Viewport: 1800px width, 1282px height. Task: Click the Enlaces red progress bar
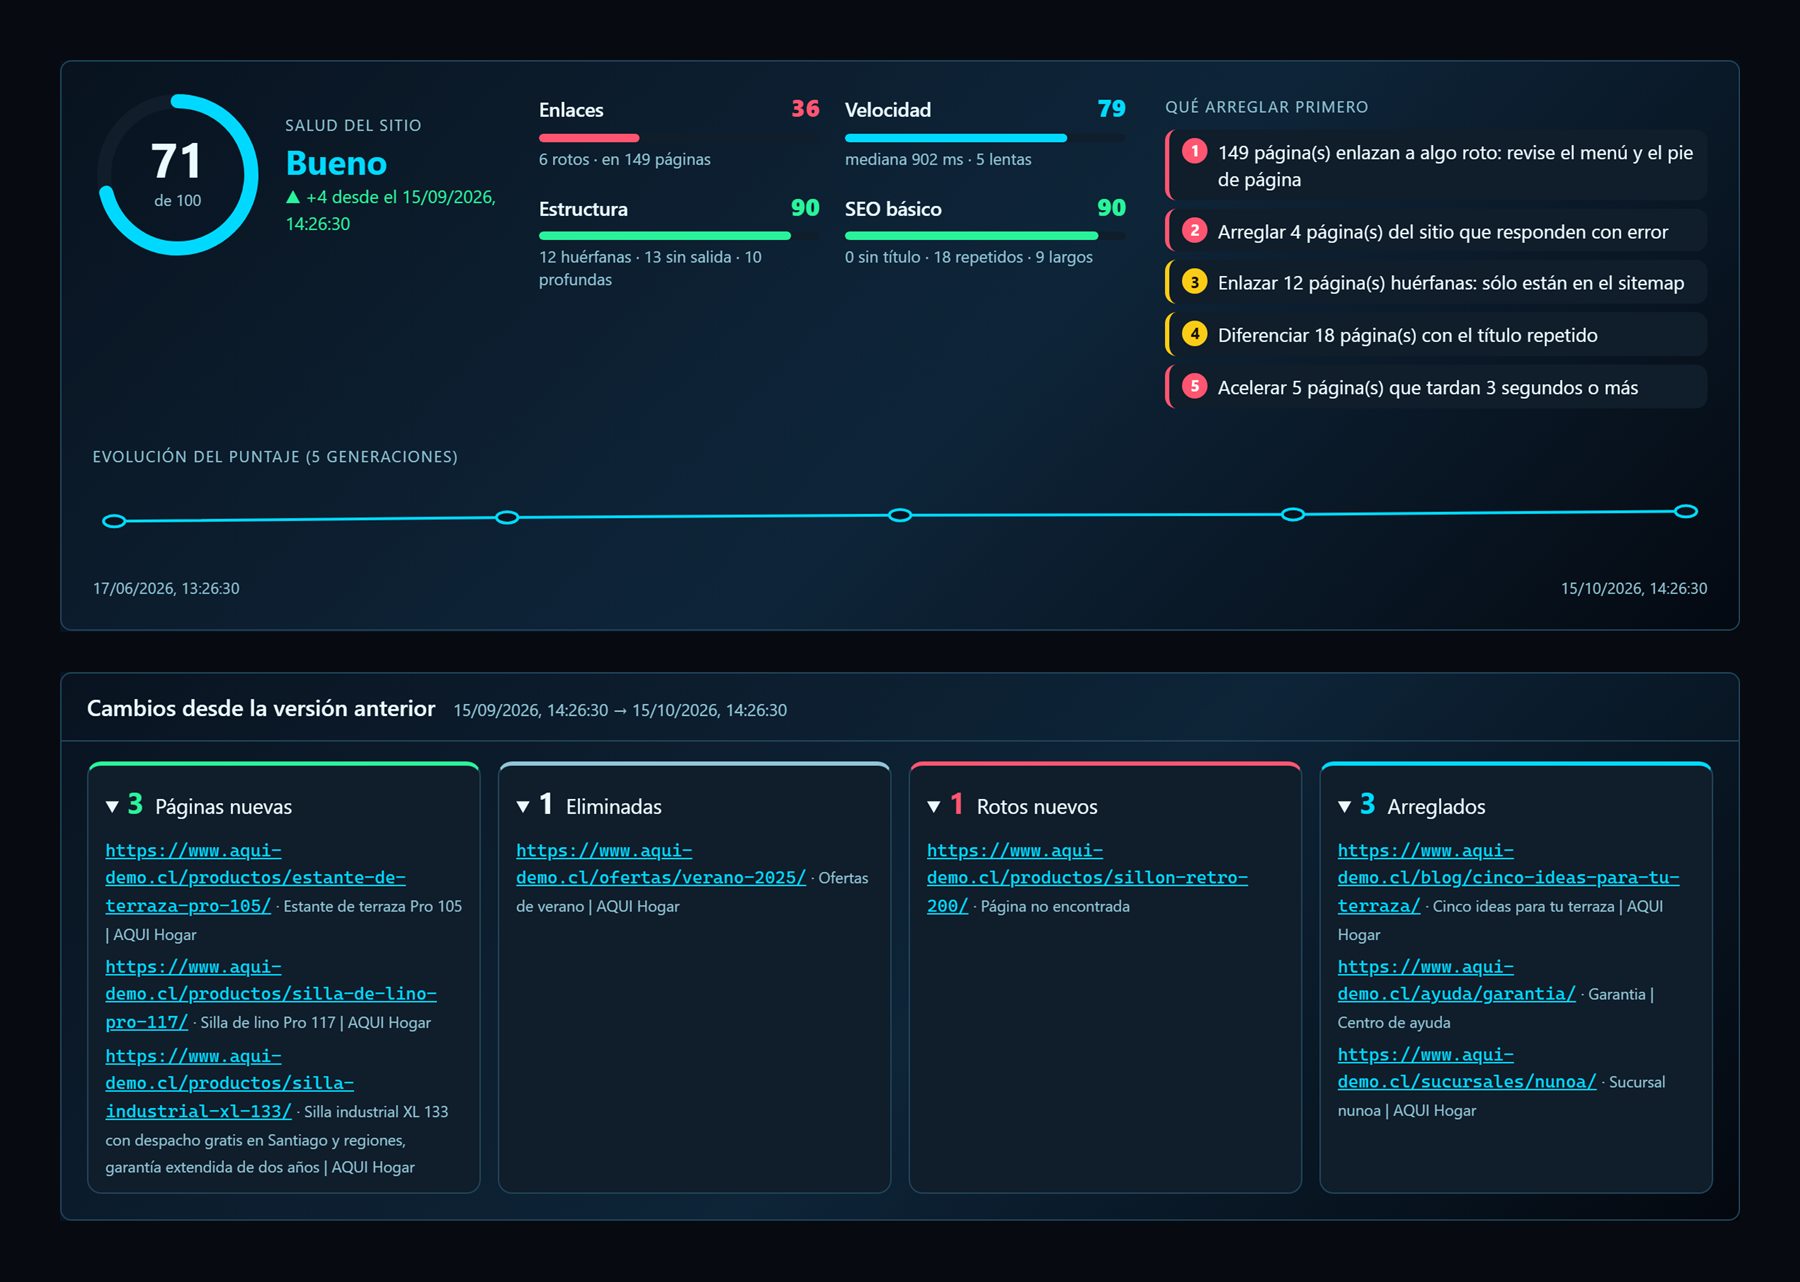click(589, 138)
